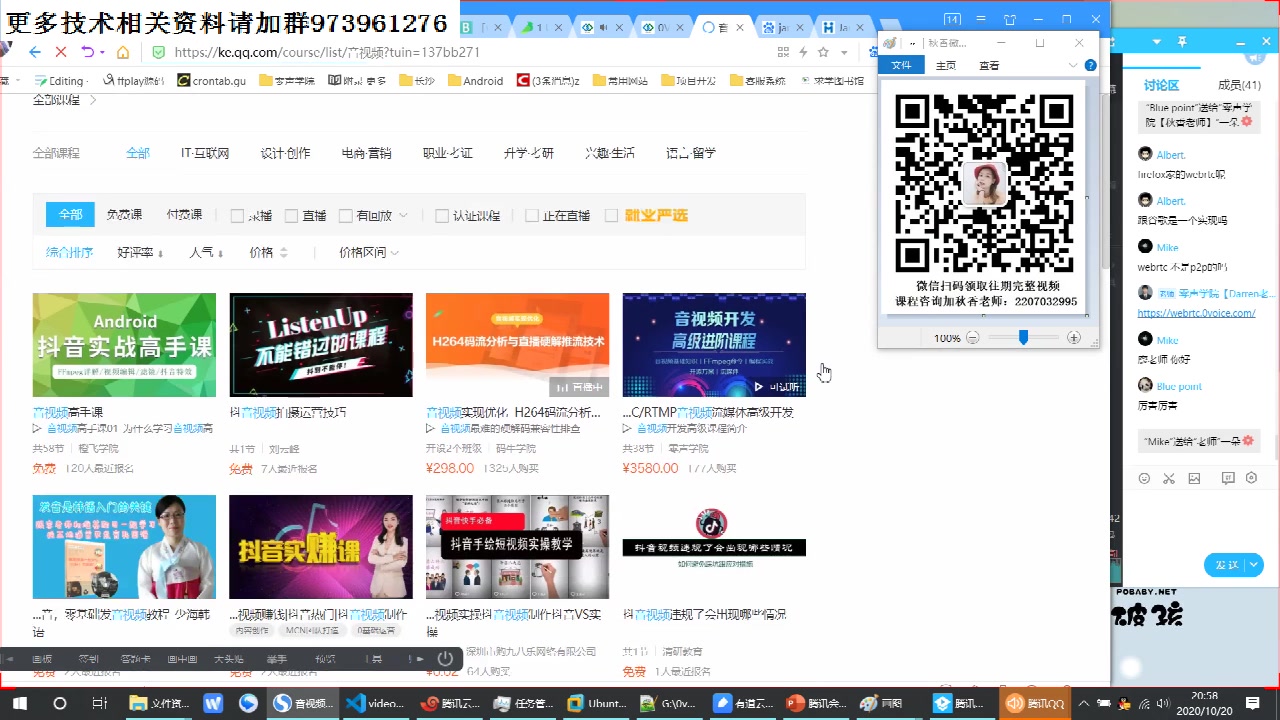The image size is (1280, 720).
Task: Sort courses by 好评率
Action: coord(140,253)
